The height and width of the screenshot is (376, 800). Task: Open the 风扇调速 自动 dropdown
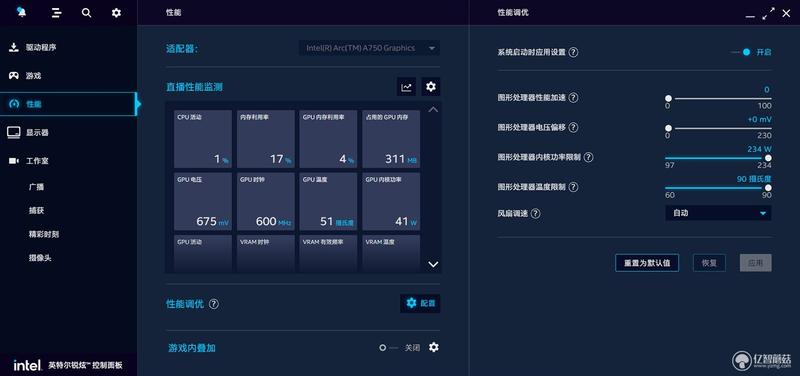718,213
